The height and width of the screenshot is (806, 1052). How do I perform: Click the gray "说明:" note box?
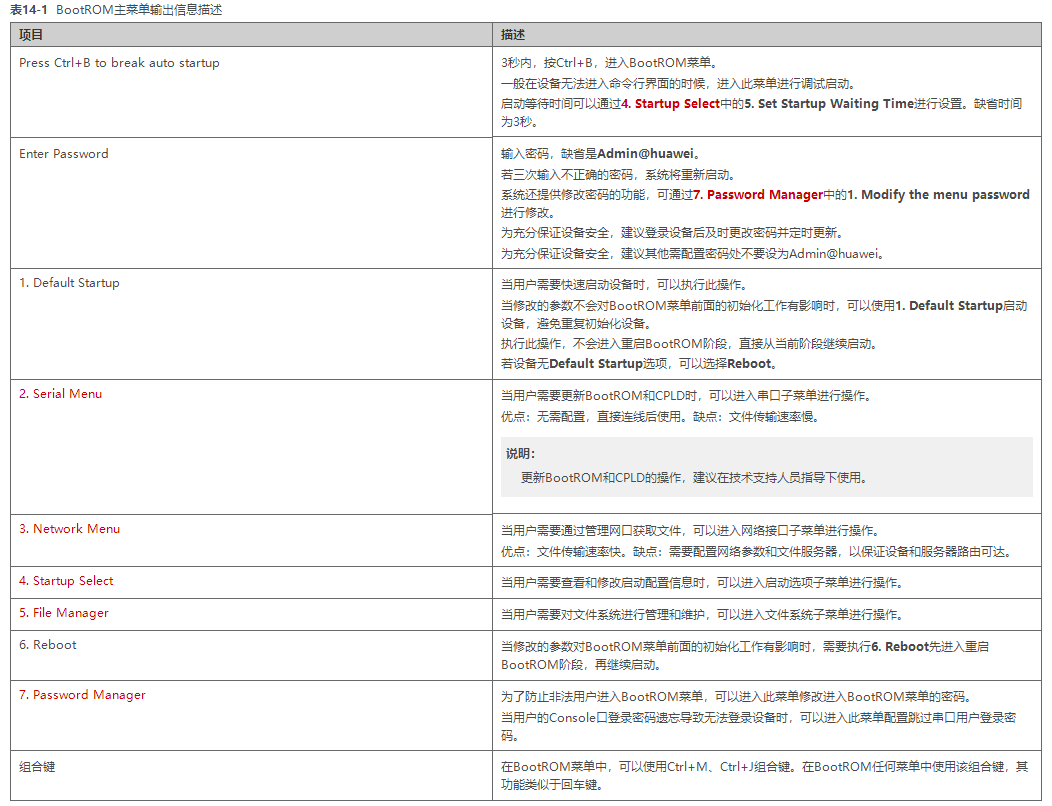click(765, 466)
